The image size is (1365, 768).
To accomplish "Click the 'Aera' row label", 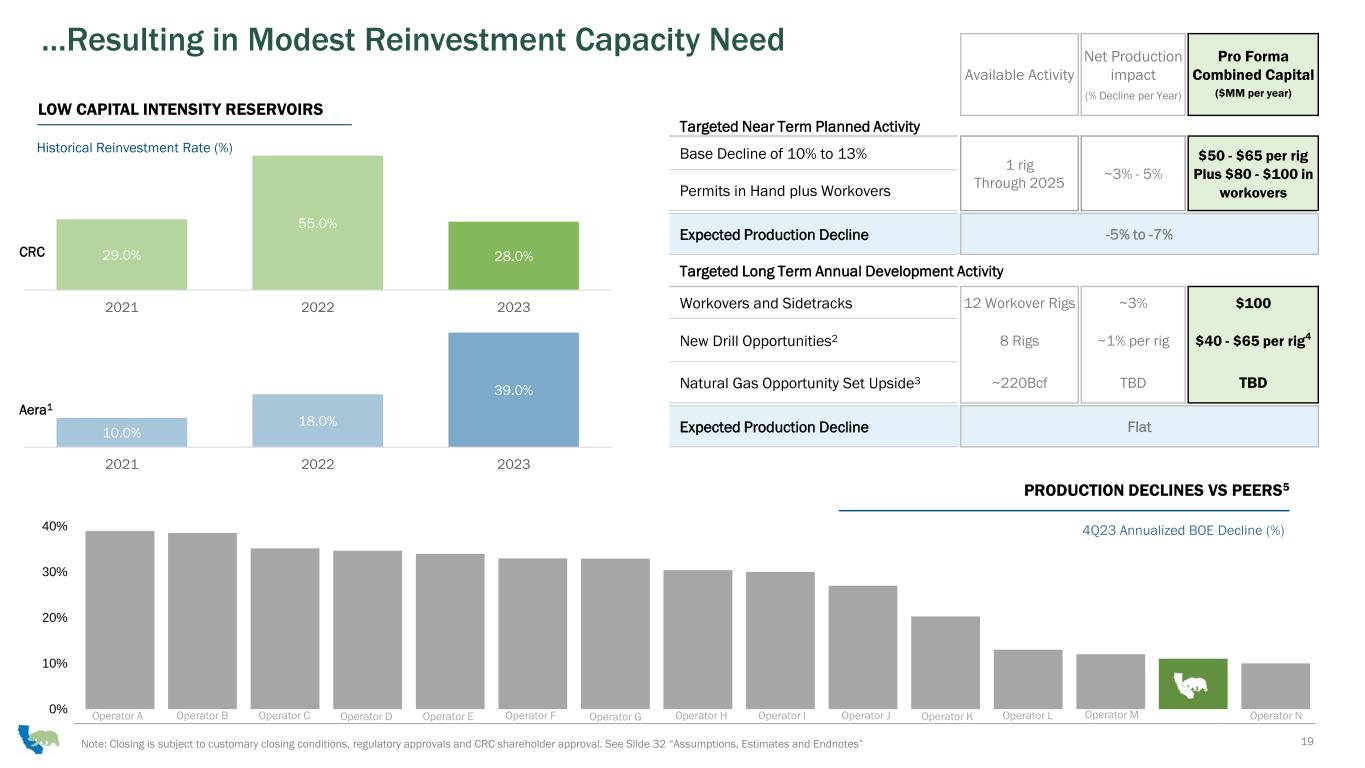I will pos(36,410).
